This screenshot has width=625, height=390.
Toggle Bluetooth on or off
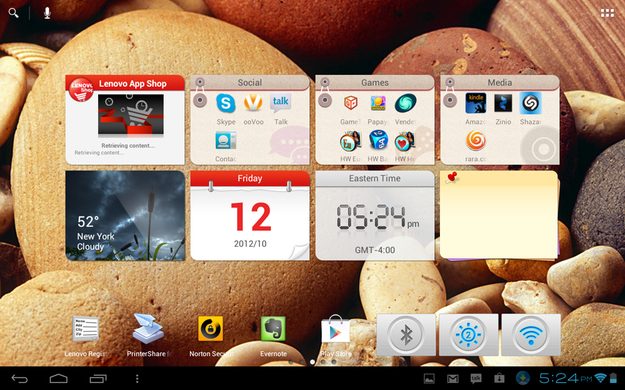tap(406, 335)
